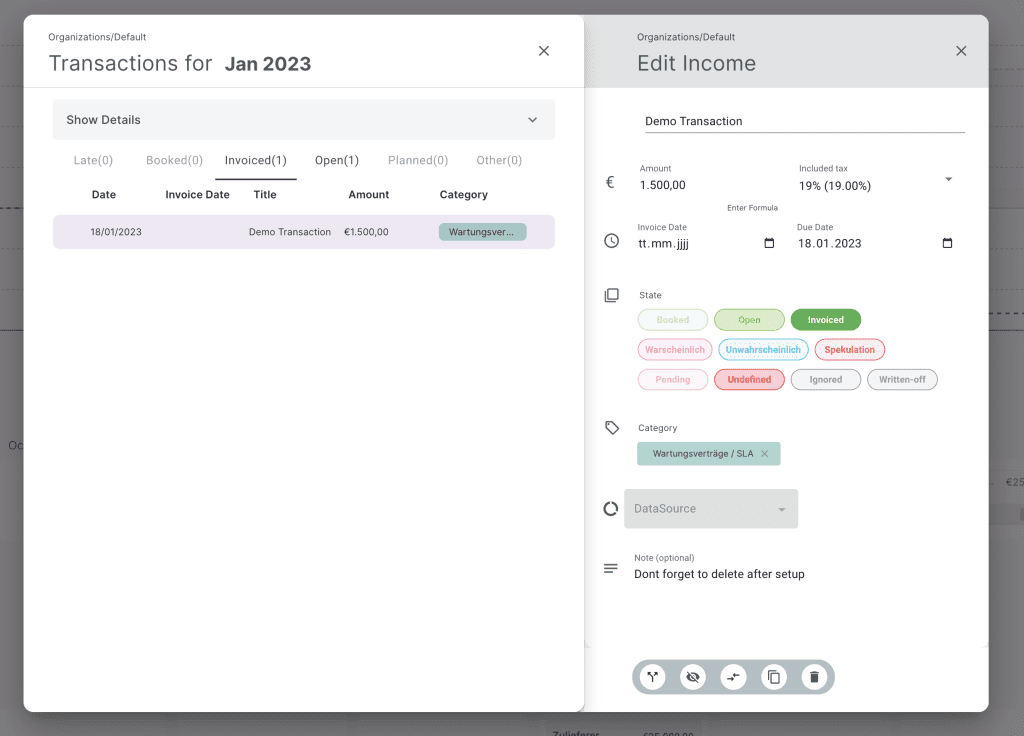The height and width of the screenshot is (736, 1024).
Task: Close the Edit Income panel
Action: [961, 51]
